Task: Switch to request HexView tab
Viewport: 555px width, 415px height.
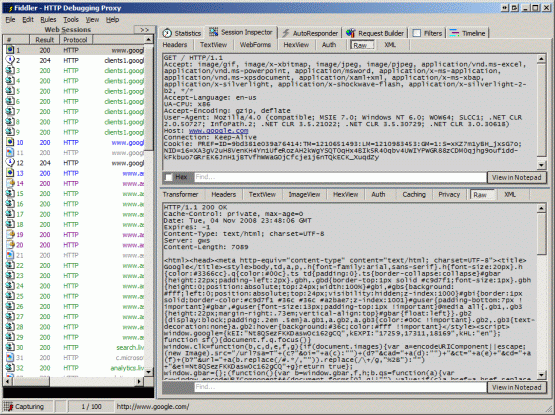Action: (296, 45)
